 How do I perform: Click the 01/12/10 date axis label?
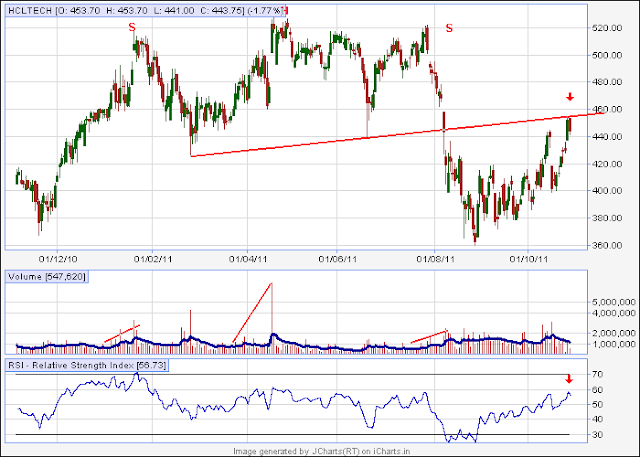[x=58, y=259]
